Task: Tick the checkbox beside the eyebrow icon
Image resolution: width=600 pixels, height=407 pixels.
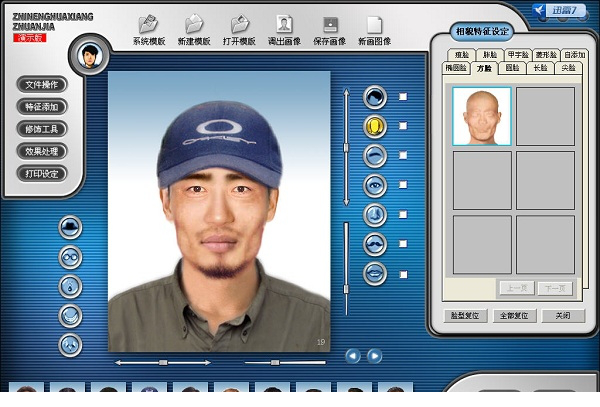Action: 403,155
